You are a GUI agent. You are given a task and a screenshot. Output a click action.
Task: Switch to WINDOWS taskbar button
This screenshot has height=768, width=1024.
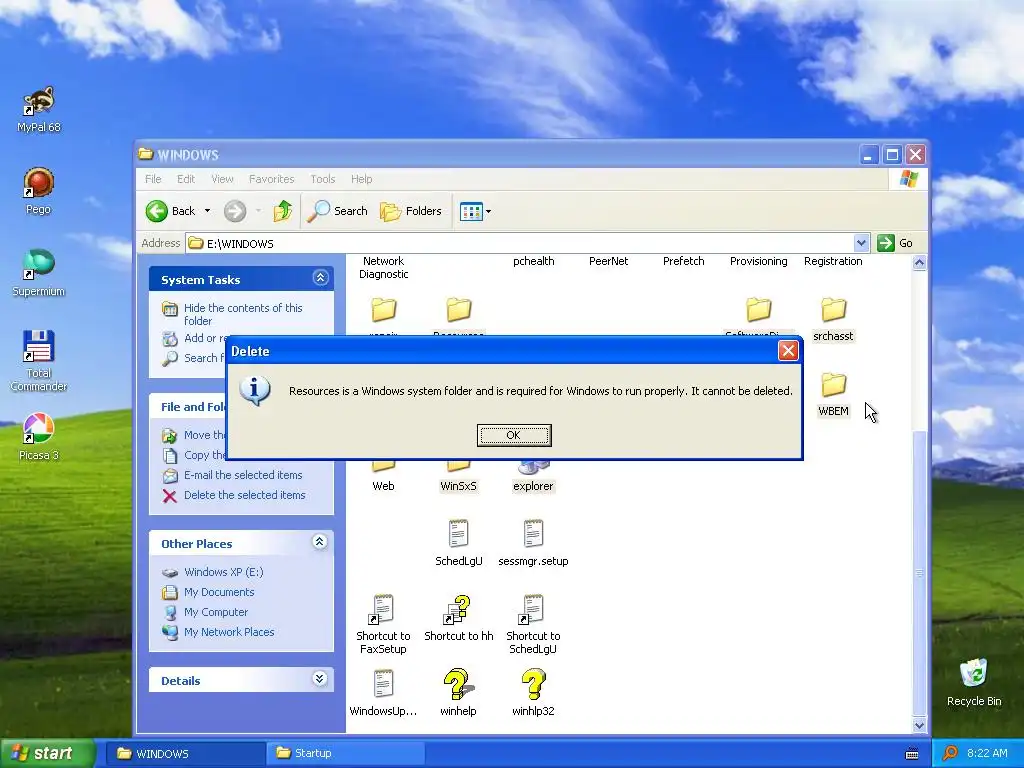(185, 754)
